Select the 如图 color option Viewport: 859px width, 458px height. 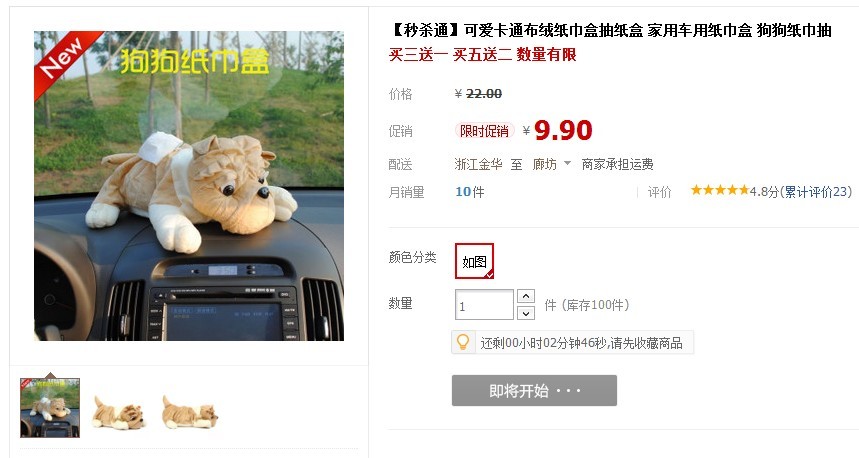[x=474, y=261]
